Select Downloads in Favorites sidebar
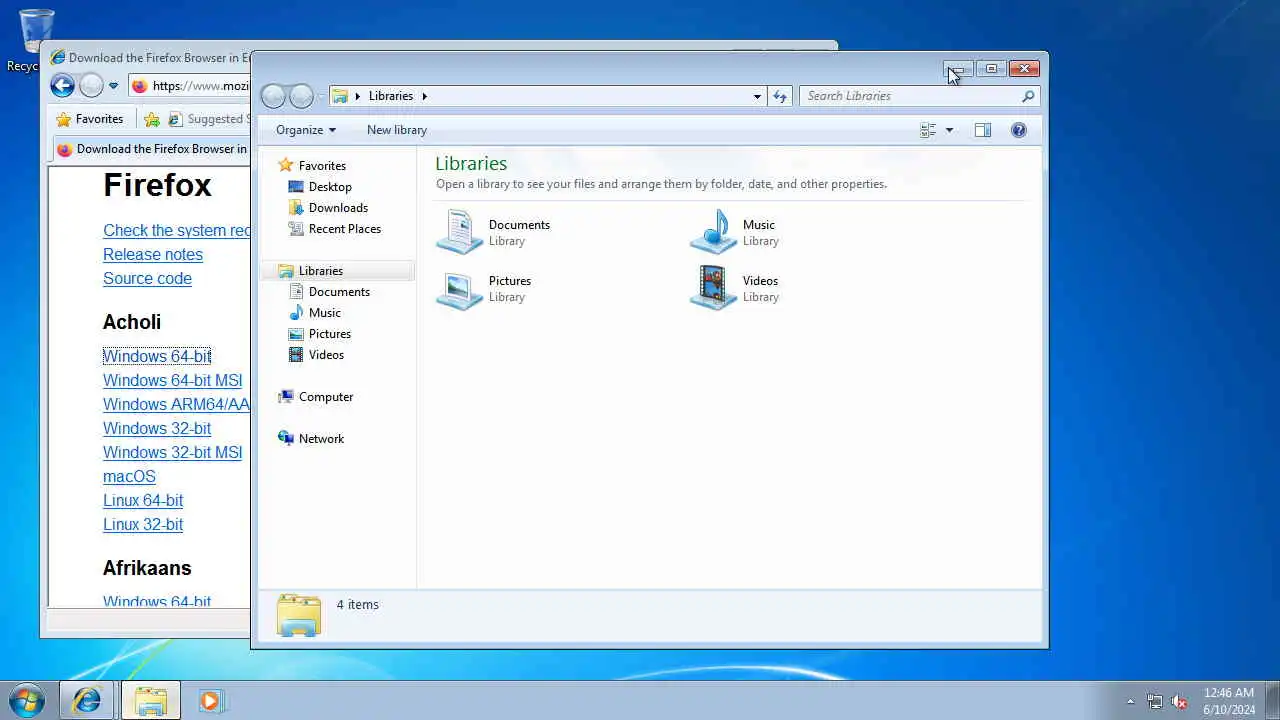This screenshot has width=1280, height=720. pos(338,208)
